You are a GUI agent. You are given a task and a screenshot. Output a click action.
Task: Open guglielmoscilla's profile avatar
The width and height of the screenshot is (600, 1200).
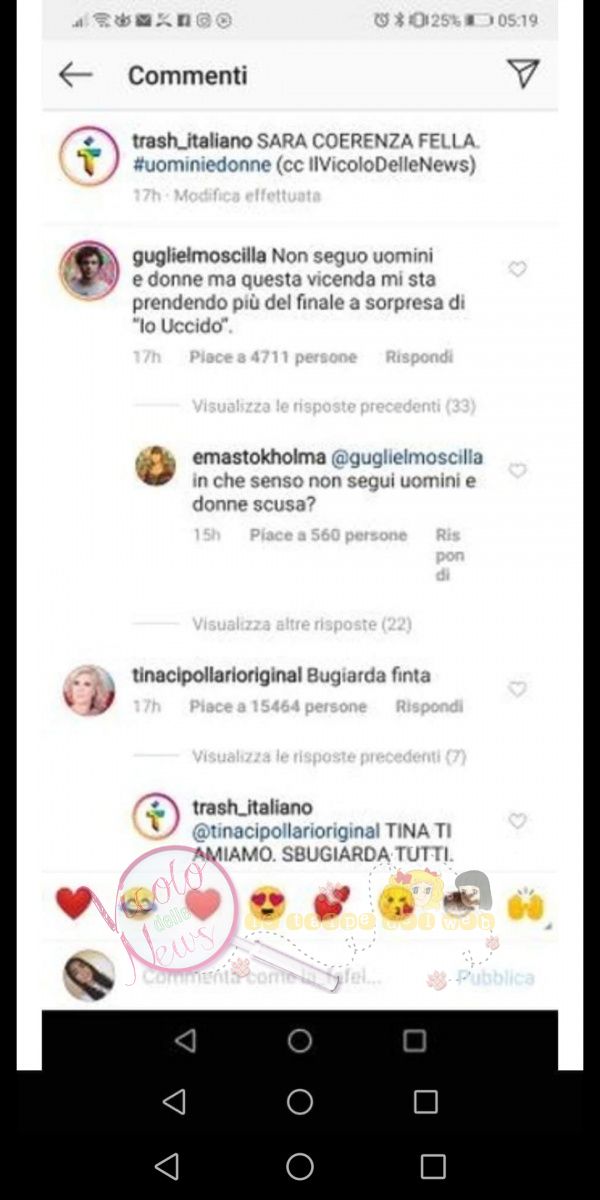pyautogui.click(x=89, y=270)
